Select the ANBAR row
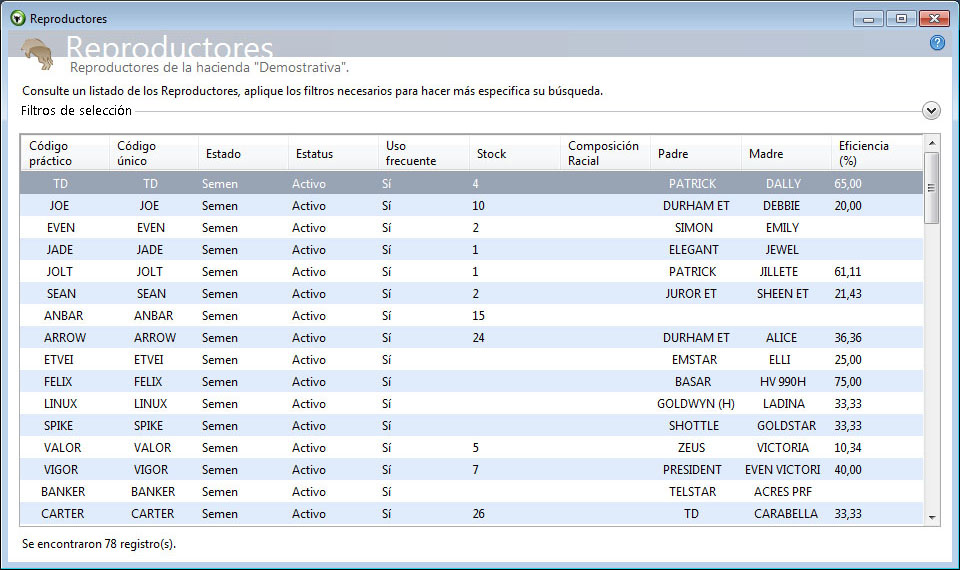 (471, 316)
